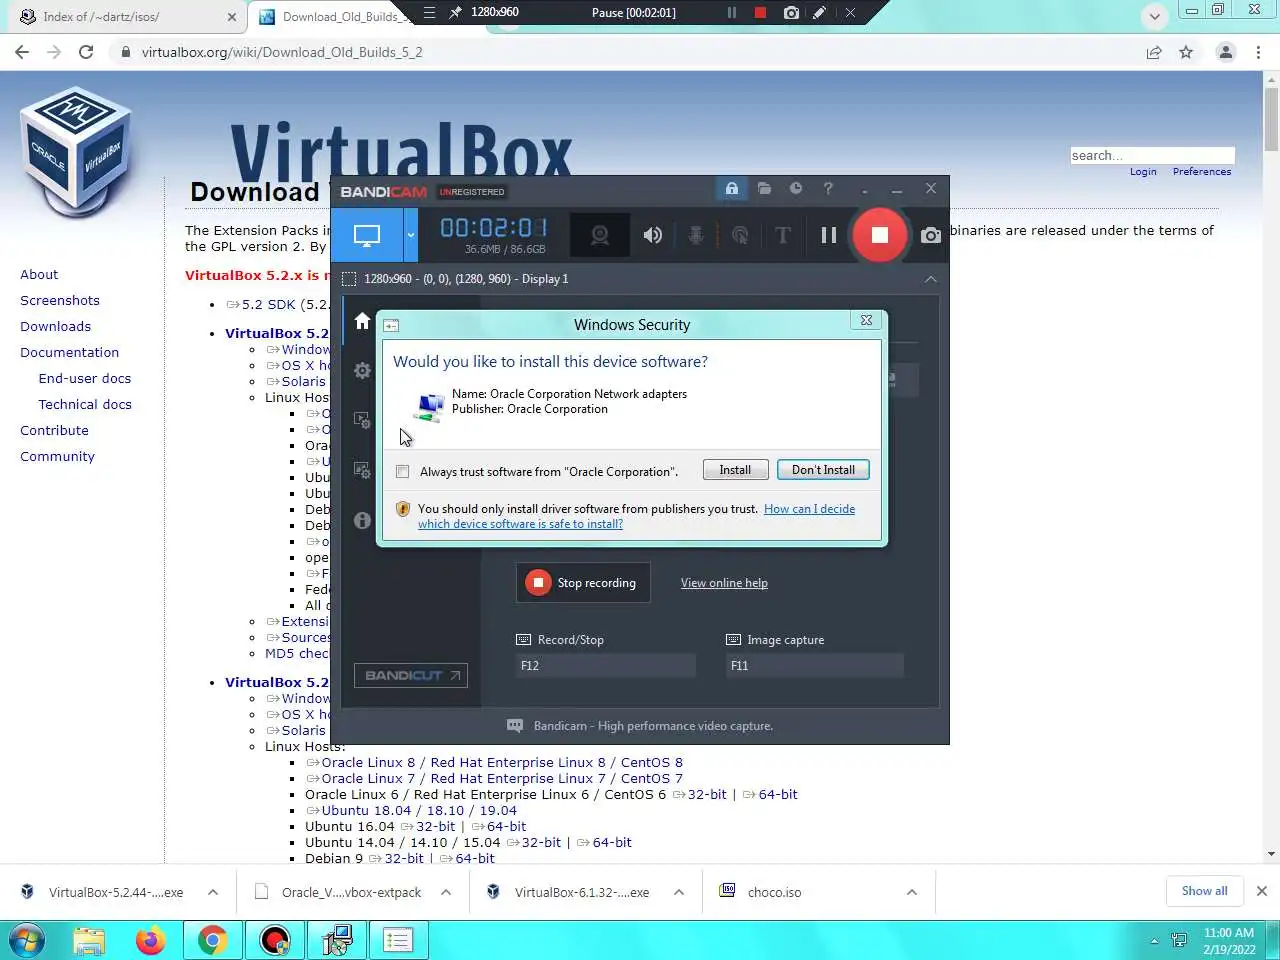Click the Image capture hotkey F11 field
The width and height of the screenshot is (1280, 960).
pos(815,666)
